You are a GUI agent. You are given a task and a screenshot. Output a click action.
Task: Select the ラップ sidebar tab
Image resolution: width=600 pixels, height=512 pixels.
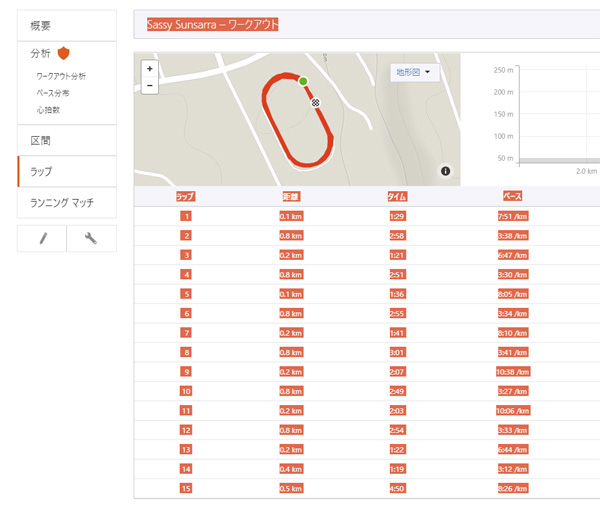[66, 171]
